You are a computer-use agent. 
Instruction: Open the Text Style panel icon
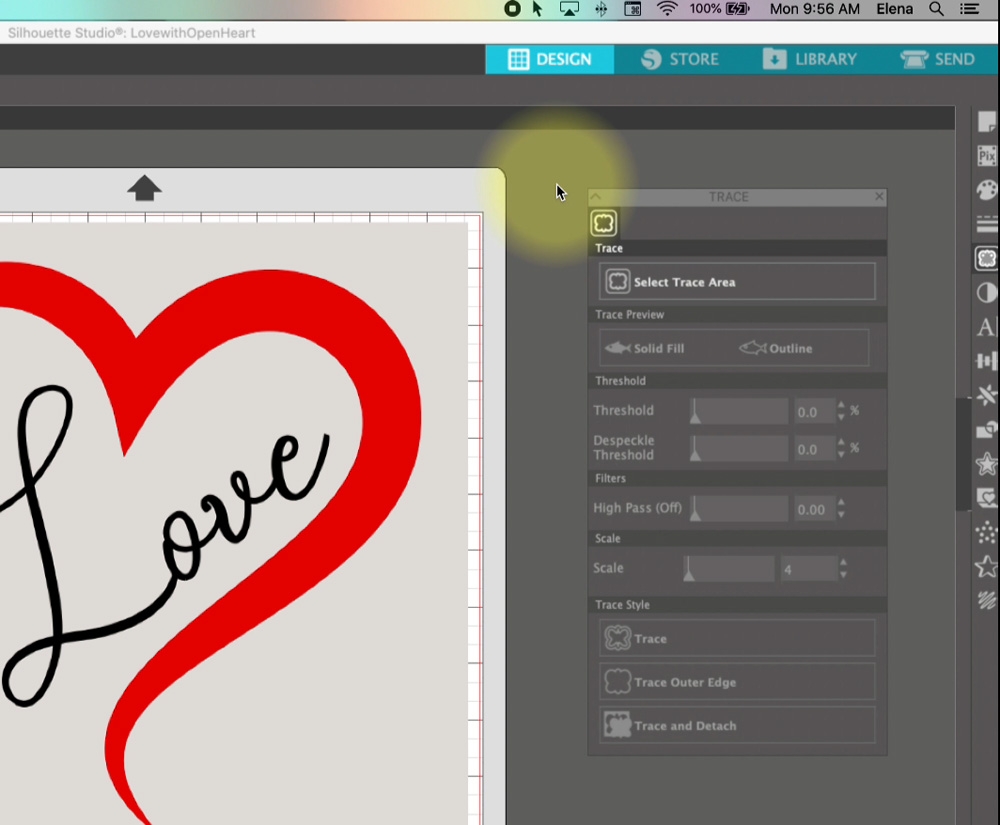coord(986,327)
